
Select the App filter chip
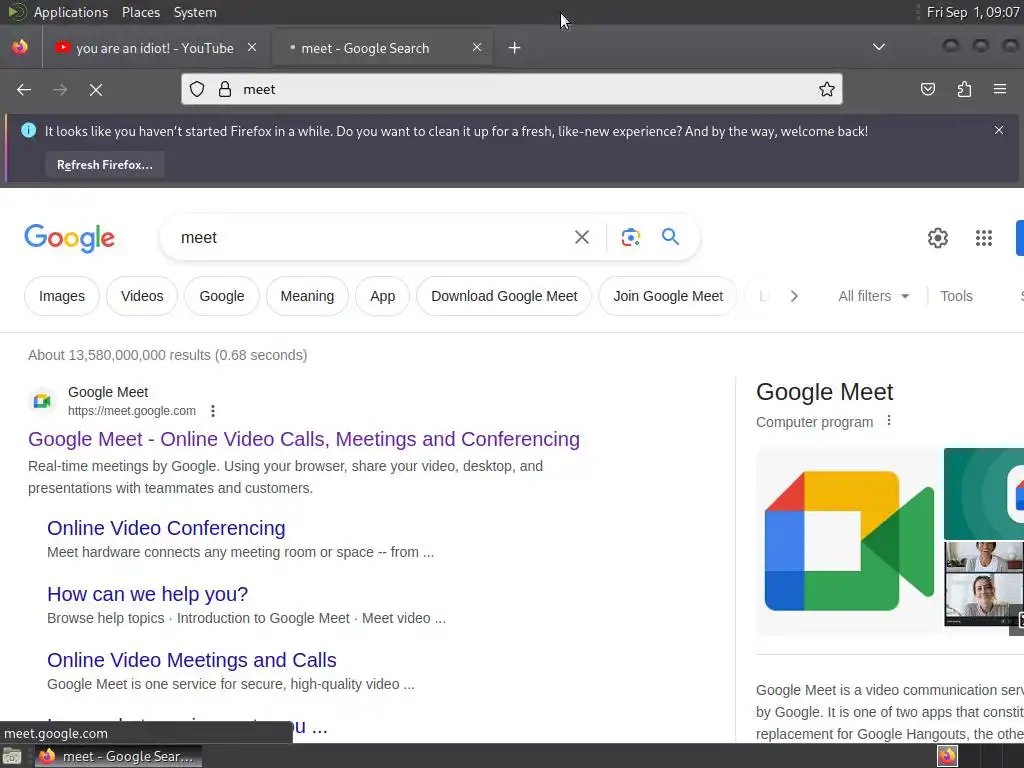pos(382,296)
